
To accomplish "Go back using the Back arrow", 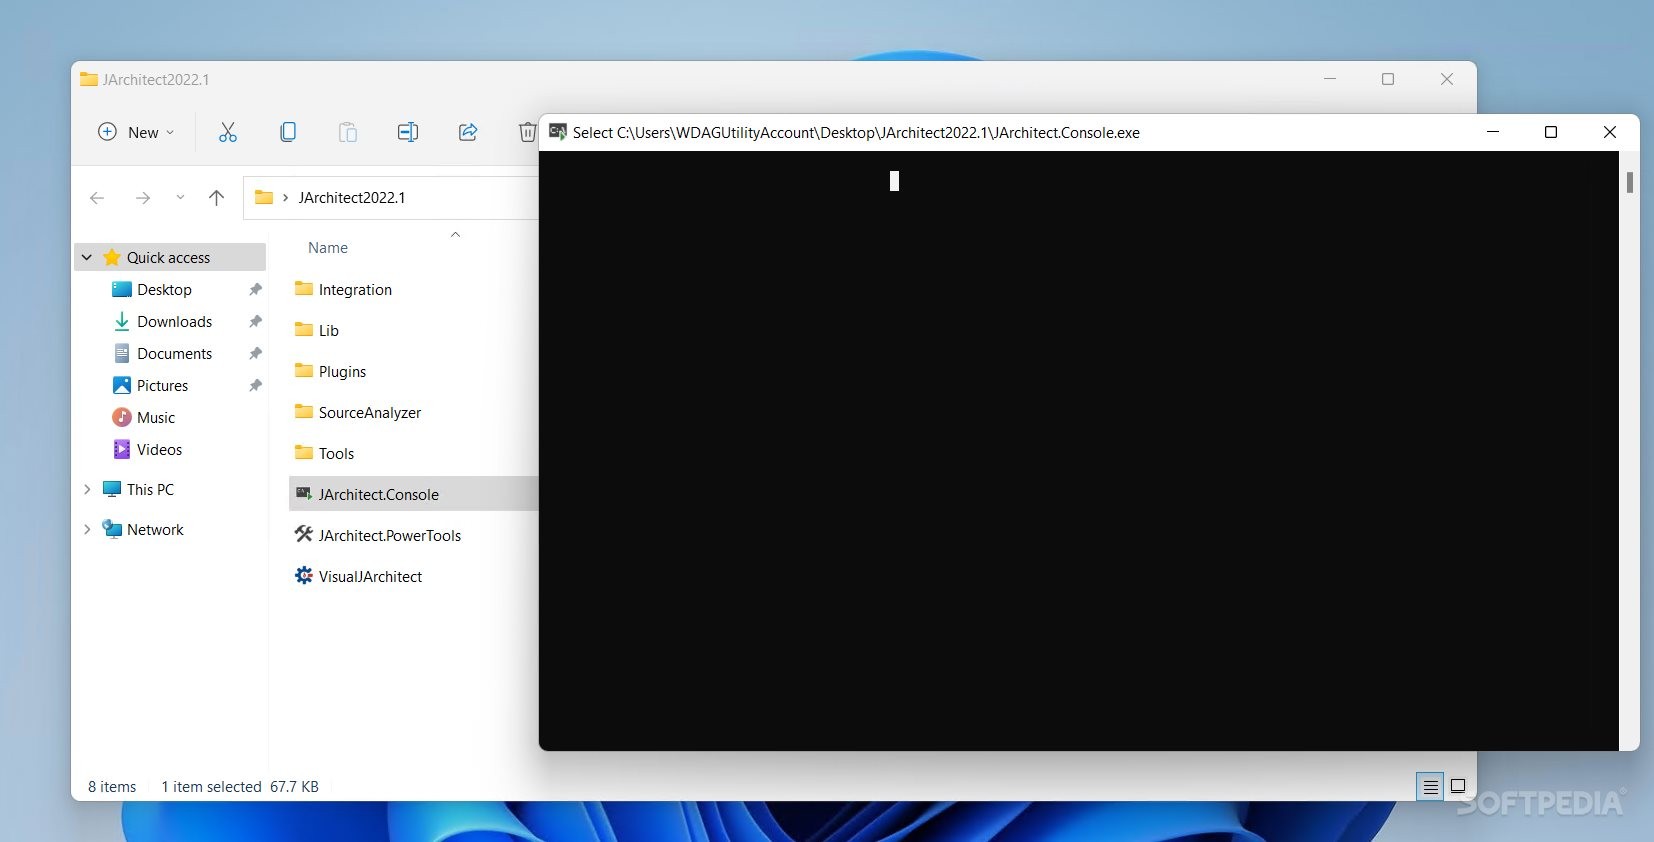I will [x=97, y=198].
